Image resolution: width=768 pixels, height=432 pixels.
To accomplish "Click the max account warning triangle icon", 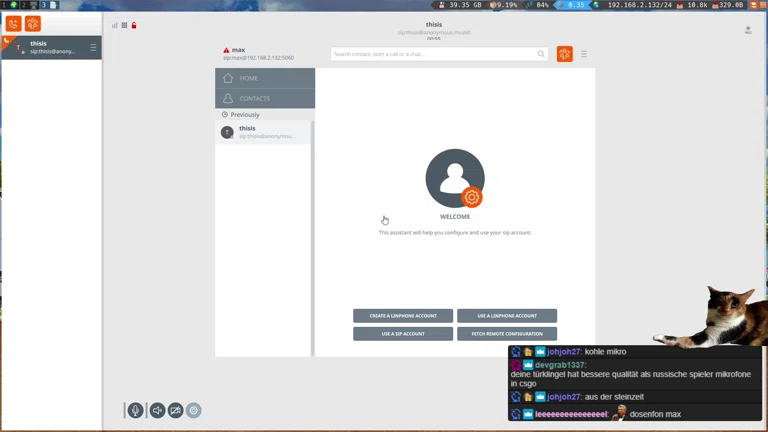I will 226,50.
